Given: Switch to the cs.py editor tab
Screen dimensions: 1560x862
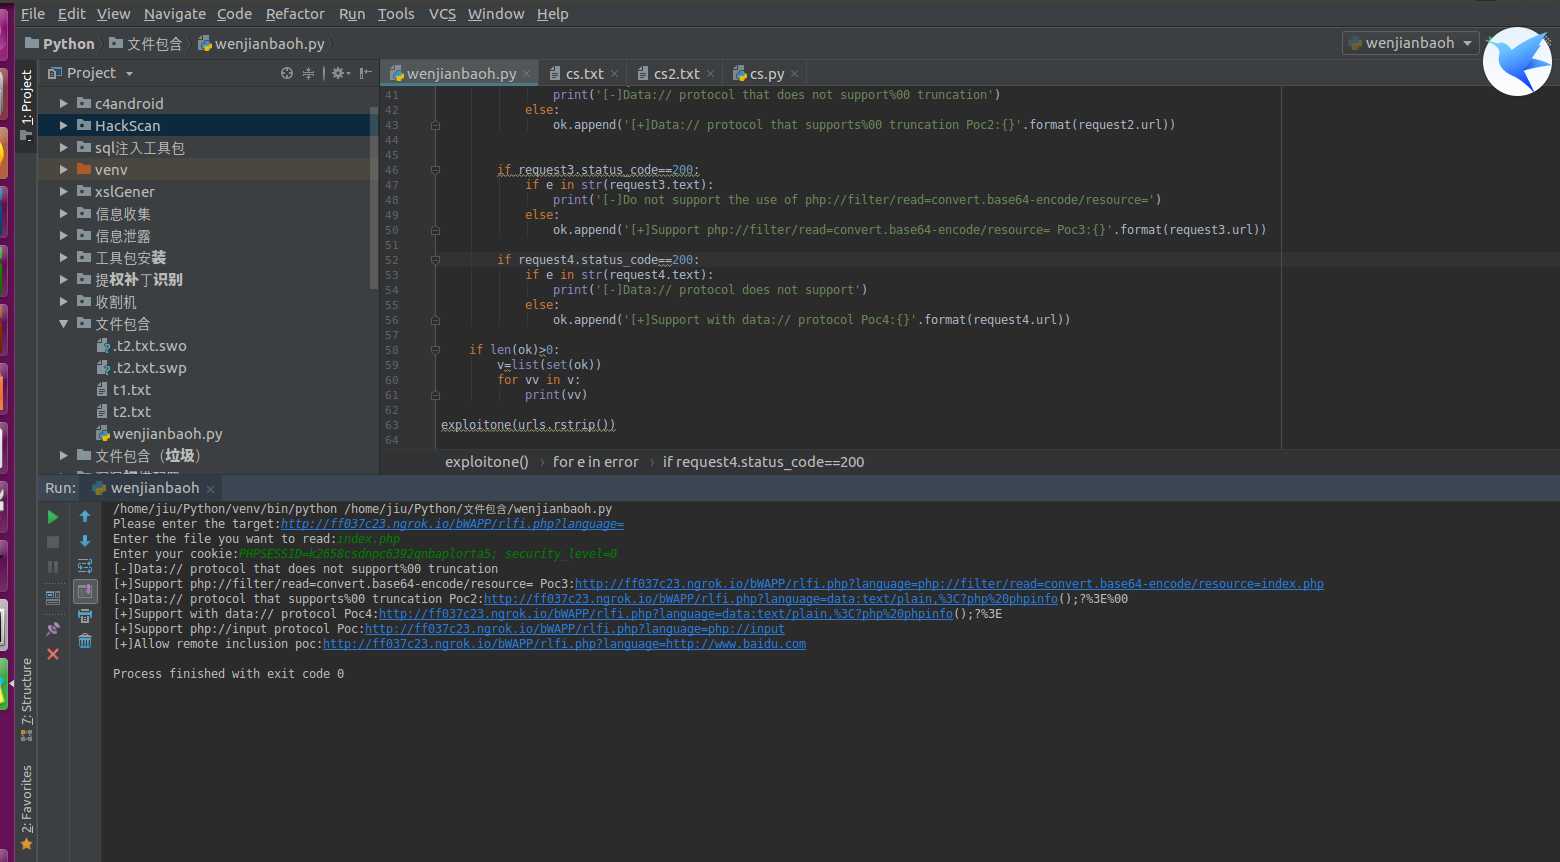Looking at the screenshot, I should tap(767, 74).
